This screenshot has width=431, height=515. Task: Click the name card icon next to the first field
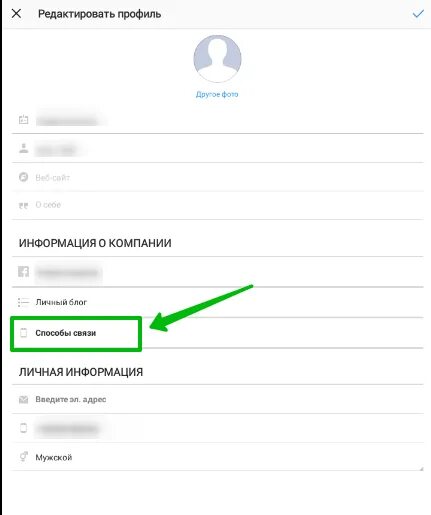point(23,119)
